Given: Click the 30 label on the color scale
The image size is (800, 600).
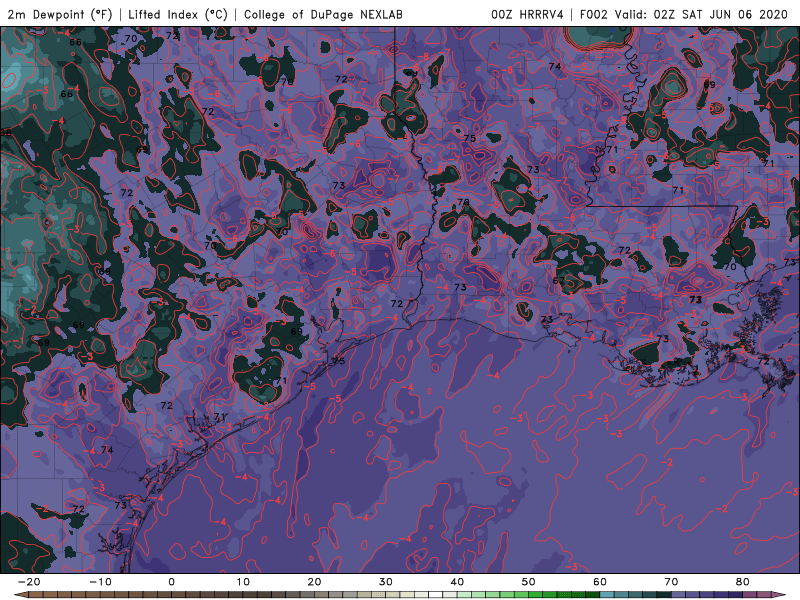Looking at the screenshot, I should tap(386, 582).
